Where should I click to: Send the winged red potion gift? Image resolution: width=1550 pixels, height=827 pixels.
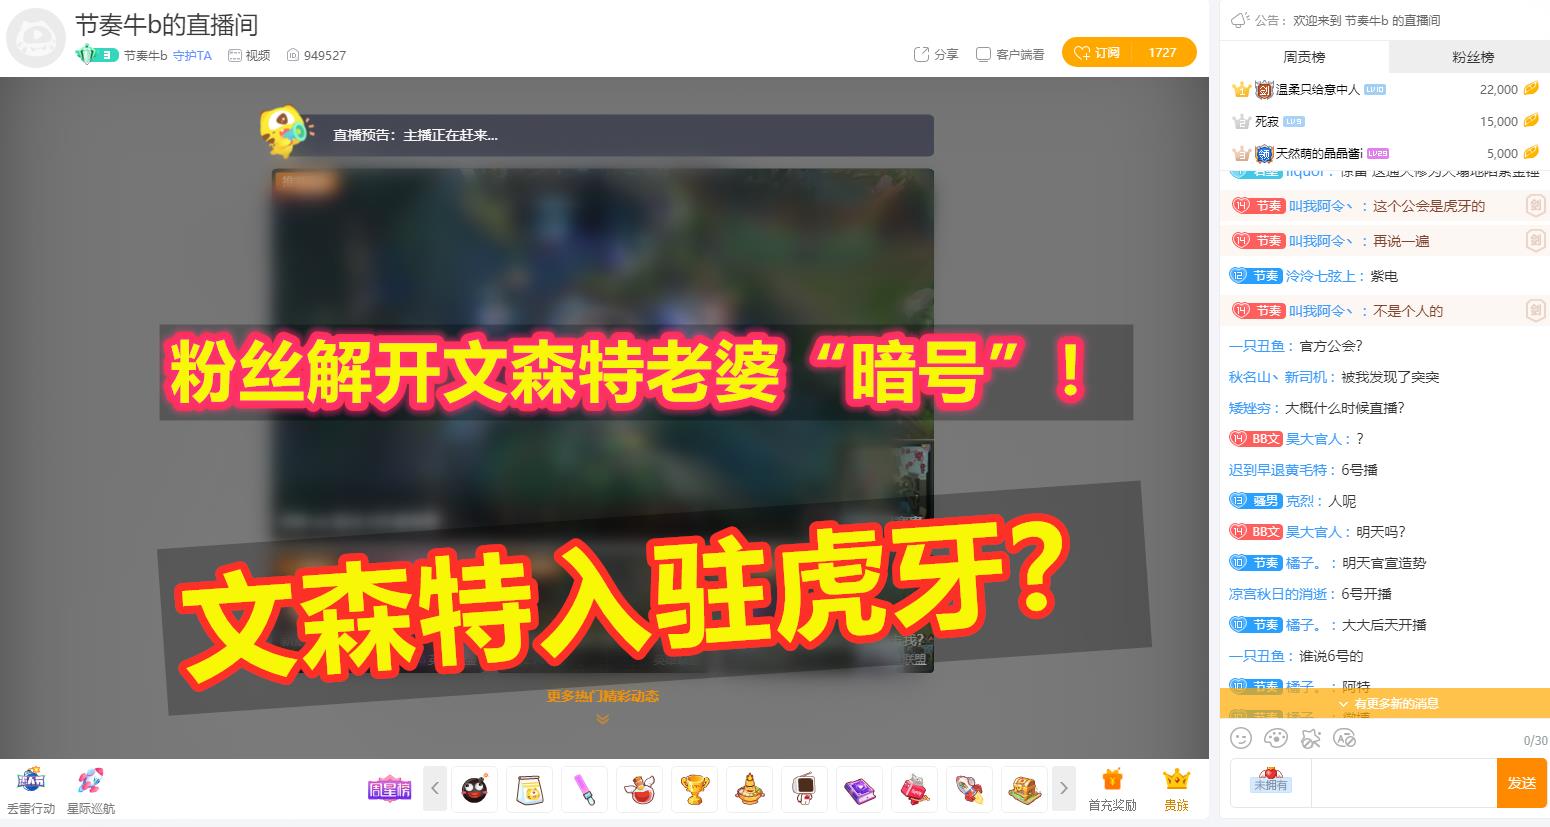tap(640, 789)
